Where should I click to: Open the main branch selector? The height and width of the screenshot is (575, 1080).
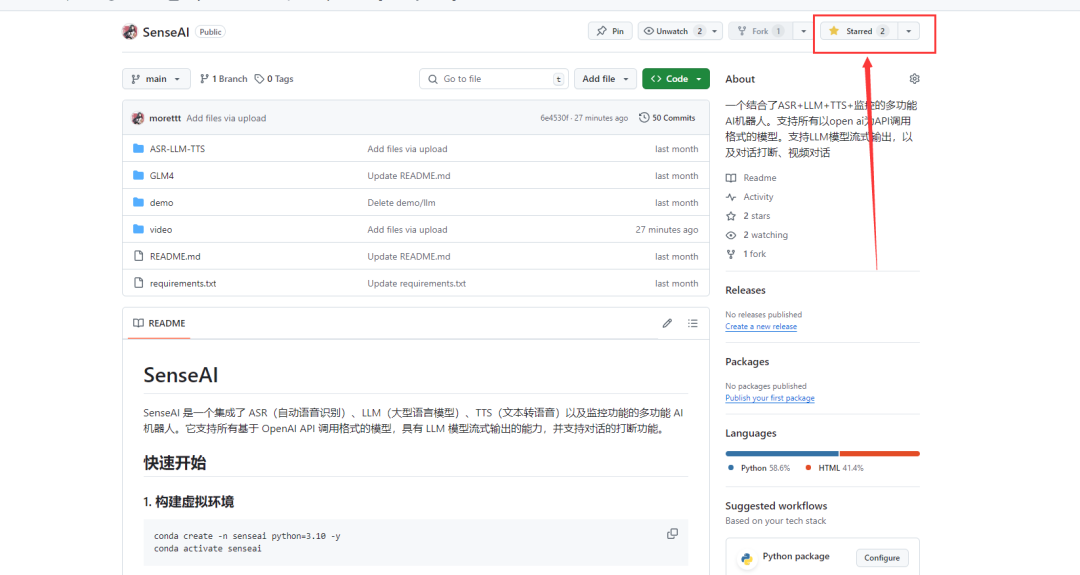156,79
